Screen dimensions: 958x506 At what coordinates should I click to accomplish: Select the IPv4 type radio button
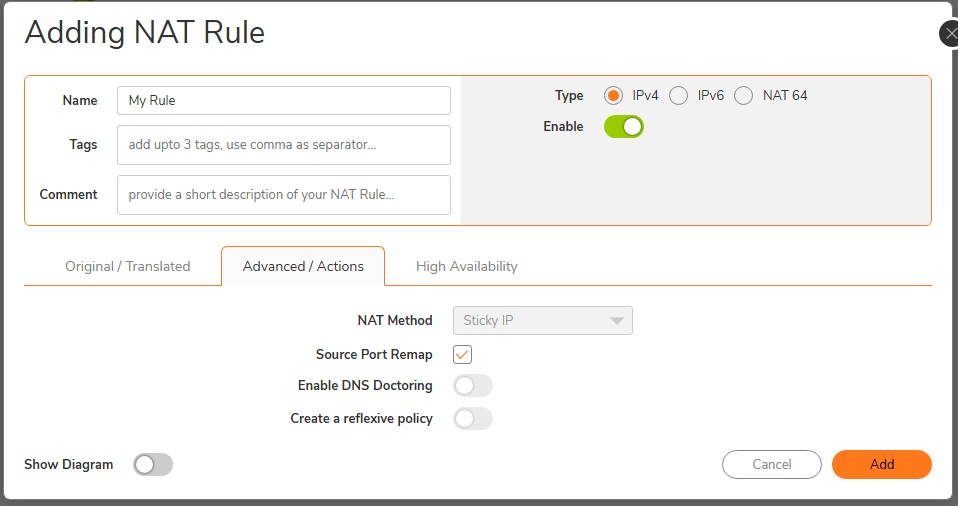pos(614,96)
